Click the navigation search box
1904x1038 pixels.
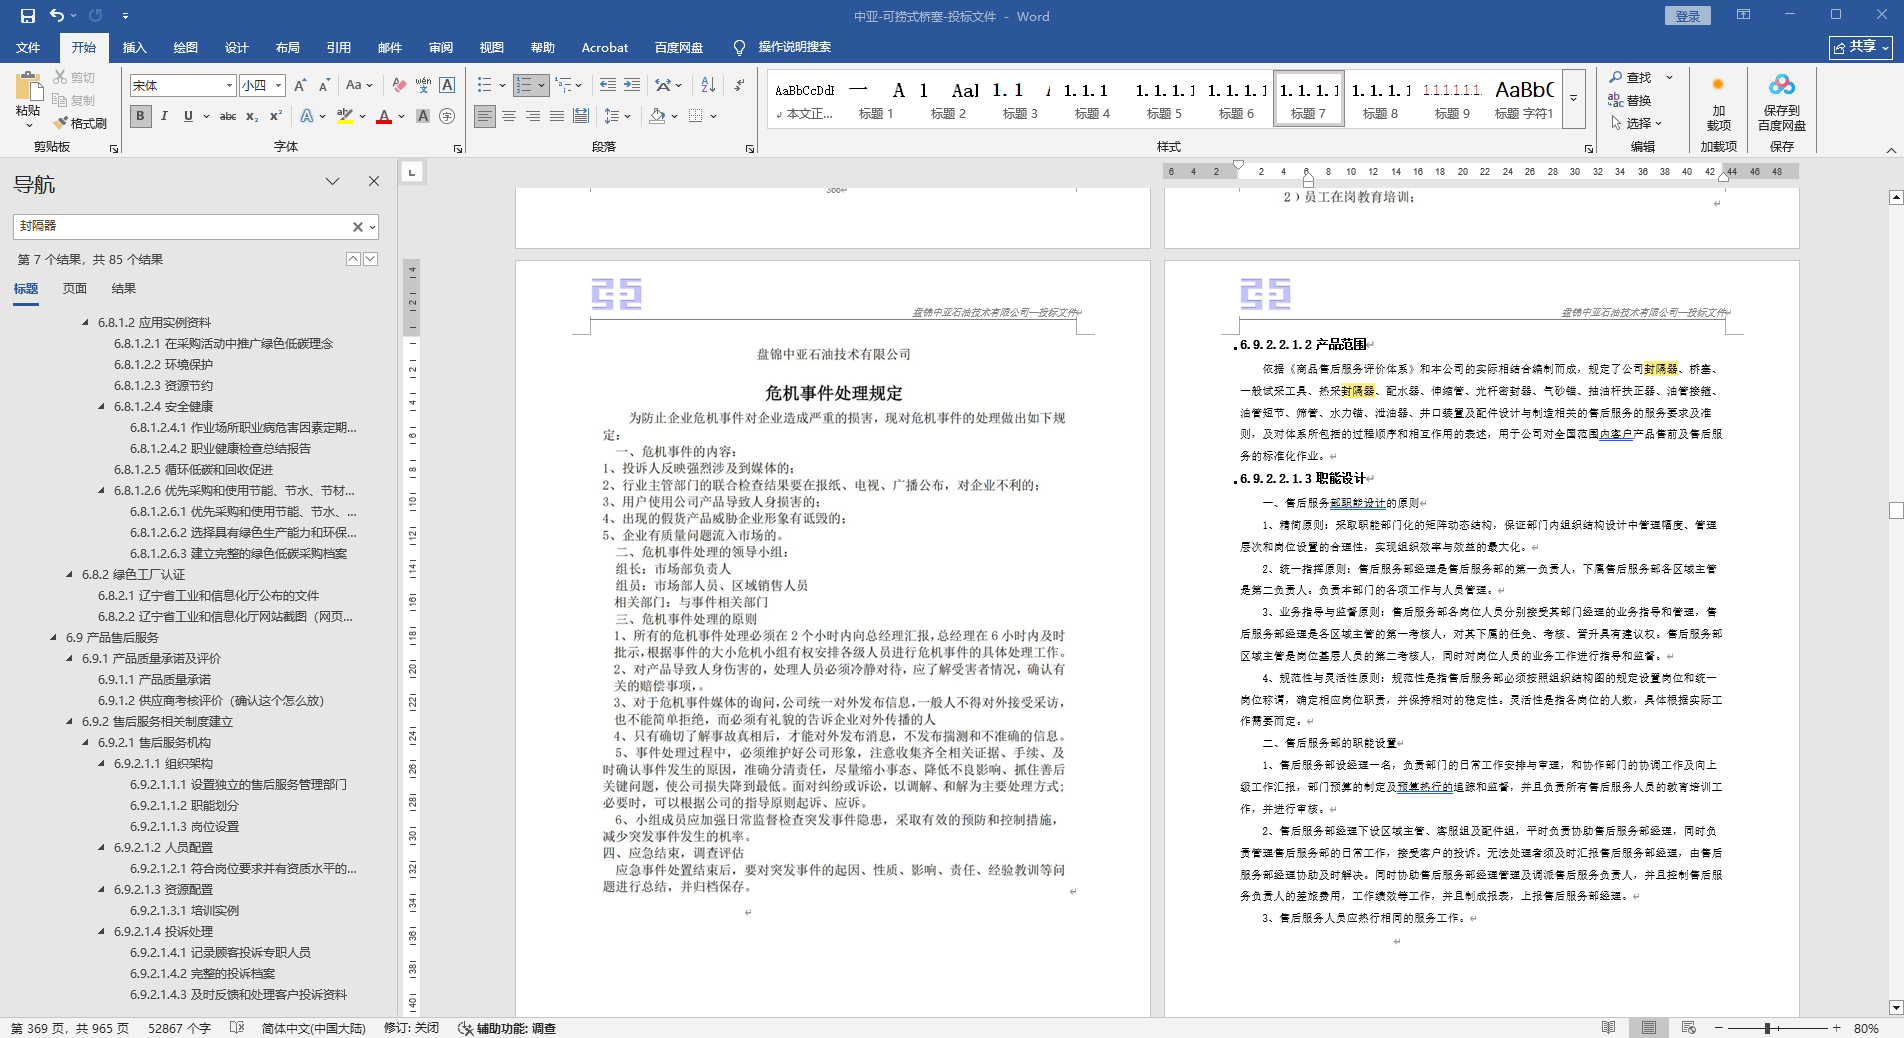click(x=180, y=226)
